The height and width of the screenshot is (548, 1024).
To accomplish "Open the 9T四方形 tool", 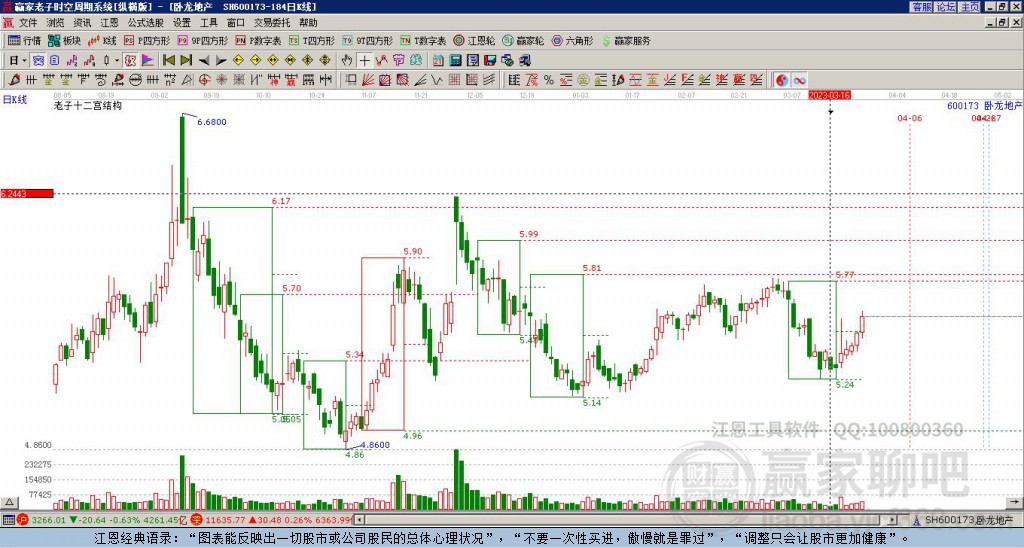I will 368,40.
